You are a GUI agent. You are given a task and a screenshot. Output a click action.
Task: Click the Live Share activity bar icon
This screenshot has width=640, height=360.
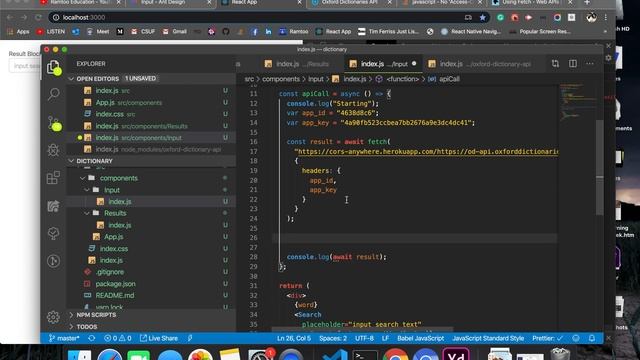tap(53, 206)
